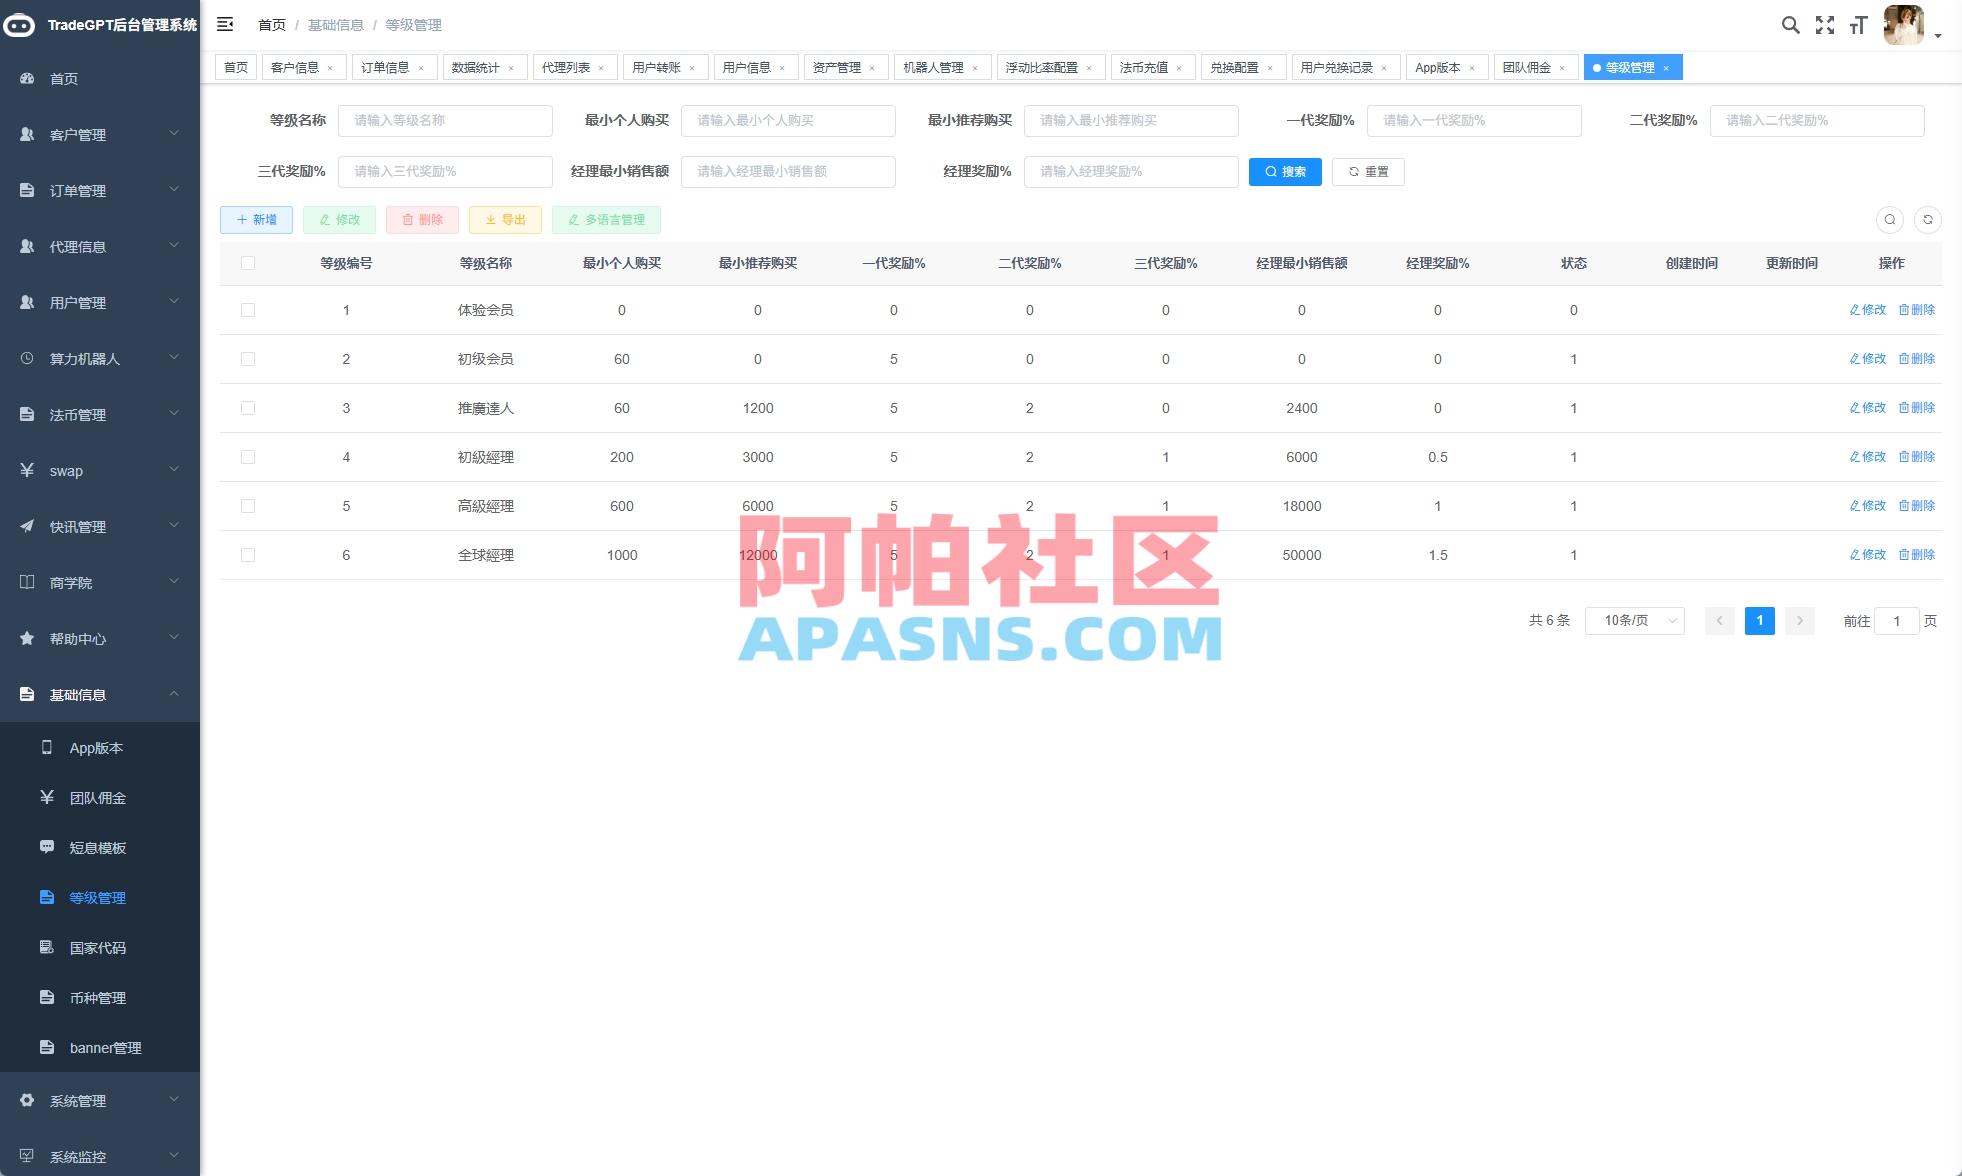This screenshot has height=1176, width=1962.
Task: Click the font-size adjustment icon
Action: tap(1858, 24)
